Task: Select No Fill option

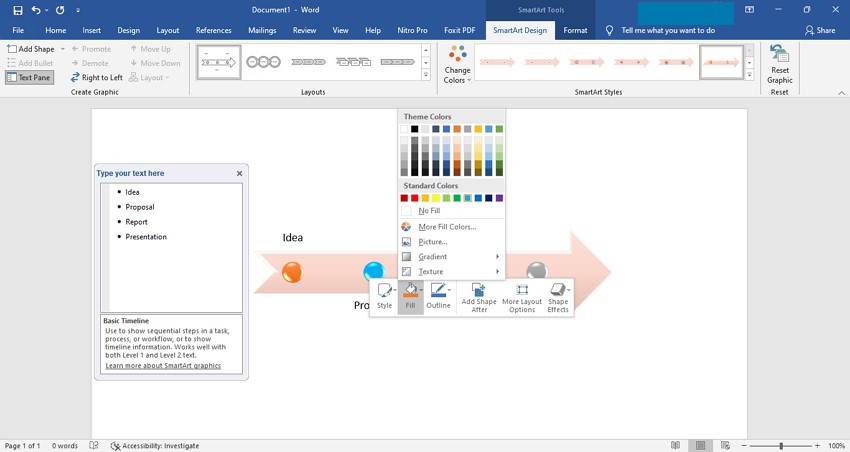Action: (x=428, y=211)
